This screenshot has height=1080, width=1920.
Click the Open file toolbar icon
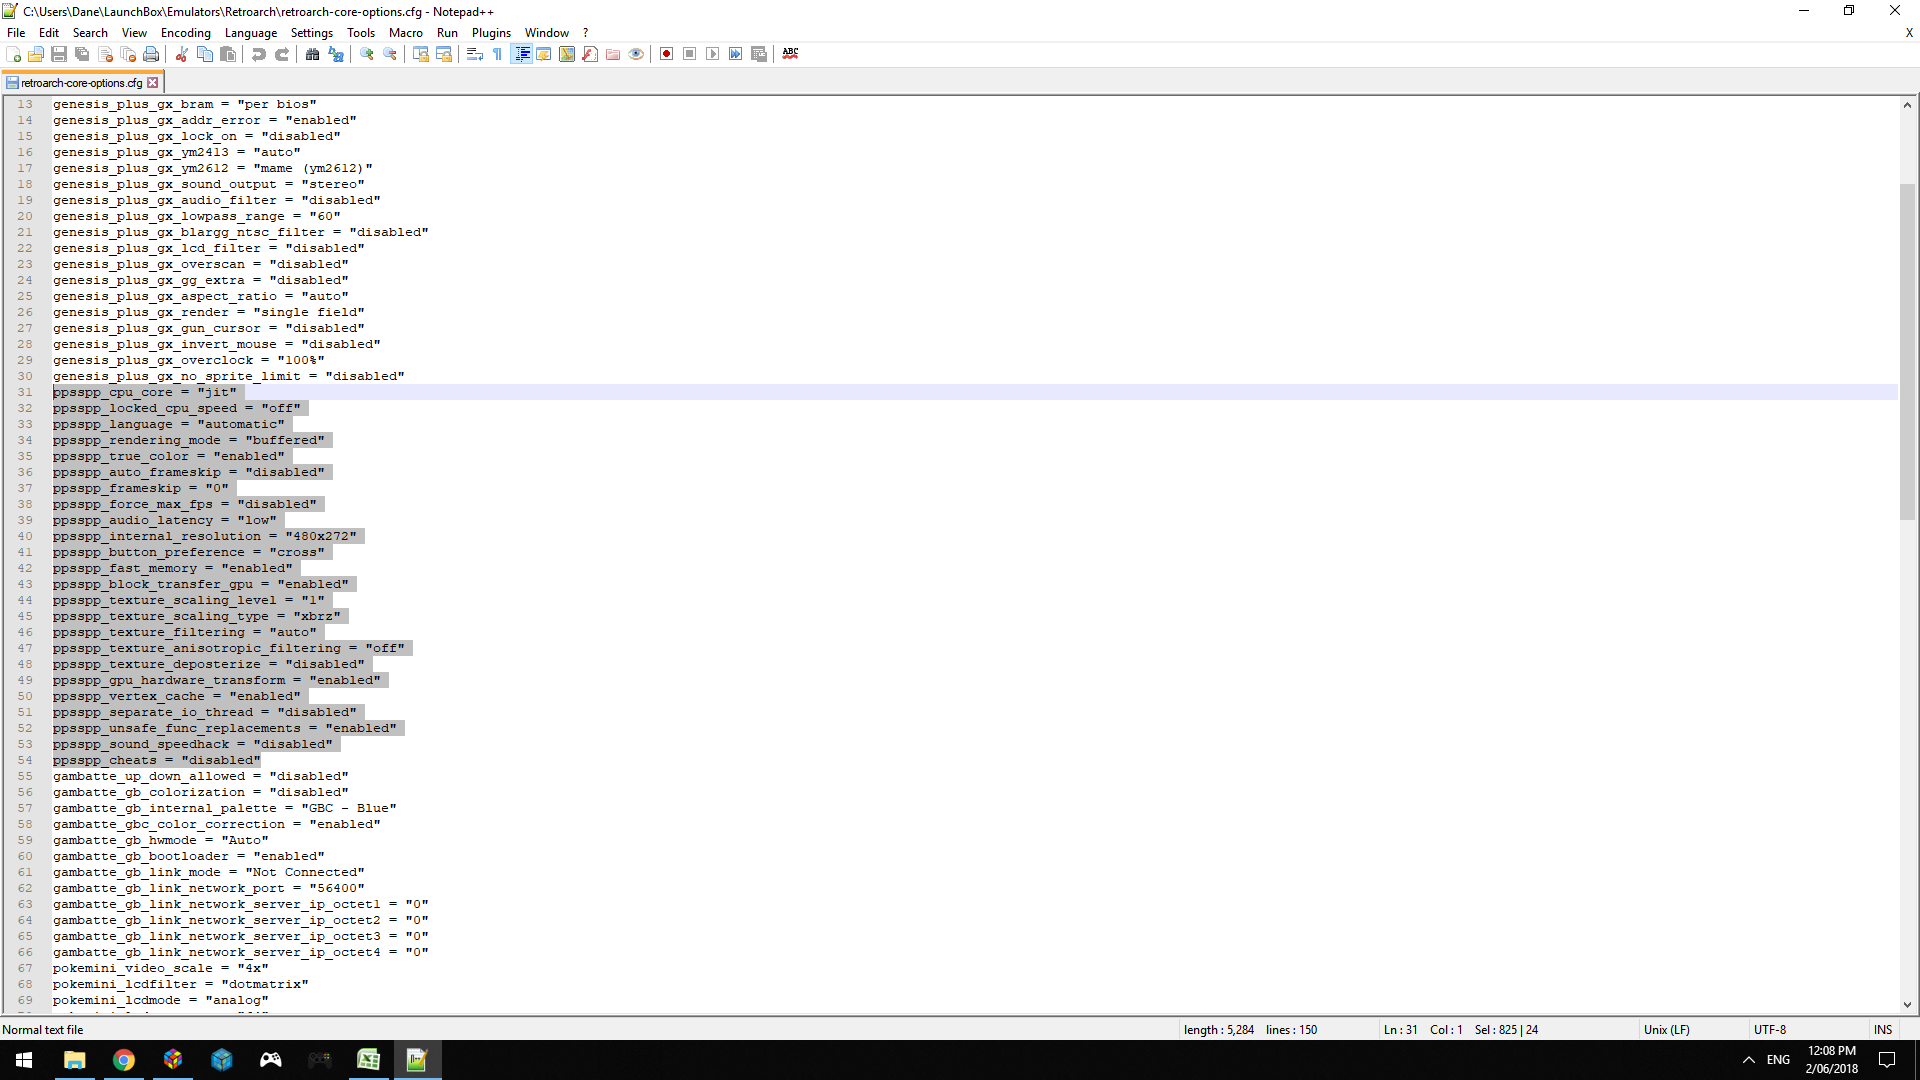coord(36,54)
